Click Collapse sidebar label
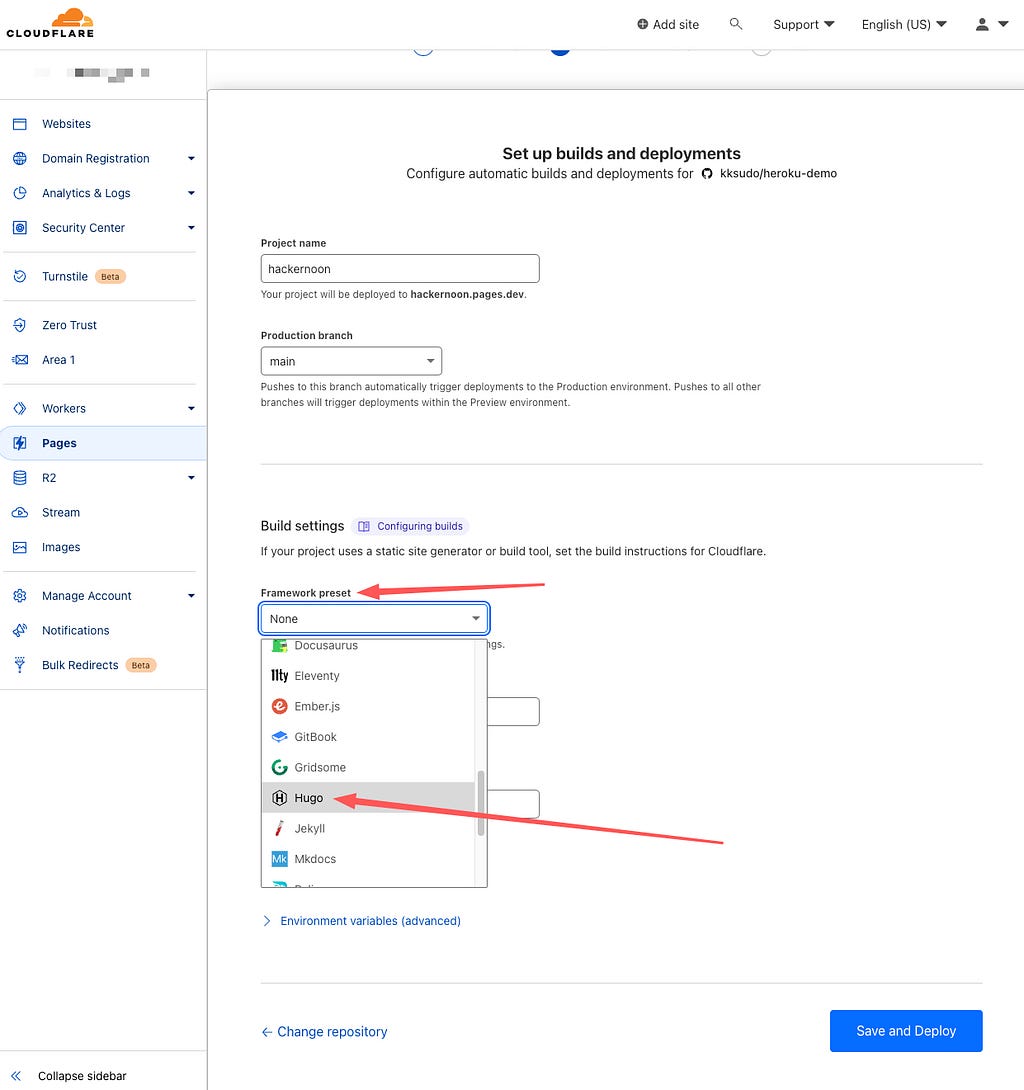Image resolution: width=1024 pixels, height=1090 pixels. 82,1076
